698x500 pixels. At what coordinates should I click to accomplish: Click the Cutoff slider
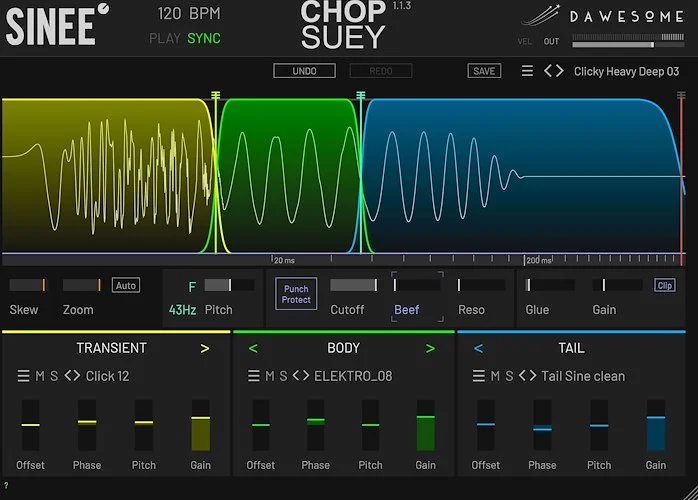(354, 285)
